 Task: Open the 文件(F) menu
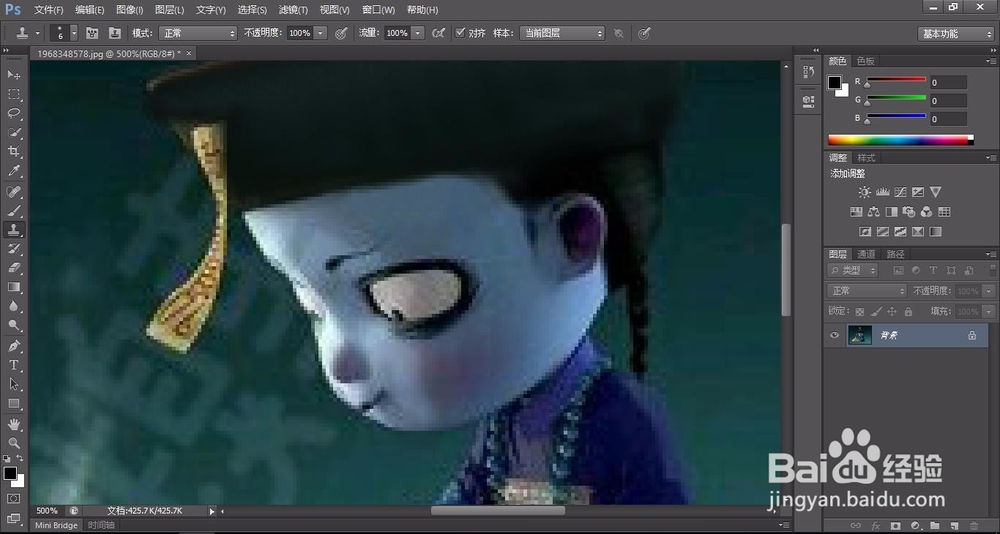click(48, 10)
